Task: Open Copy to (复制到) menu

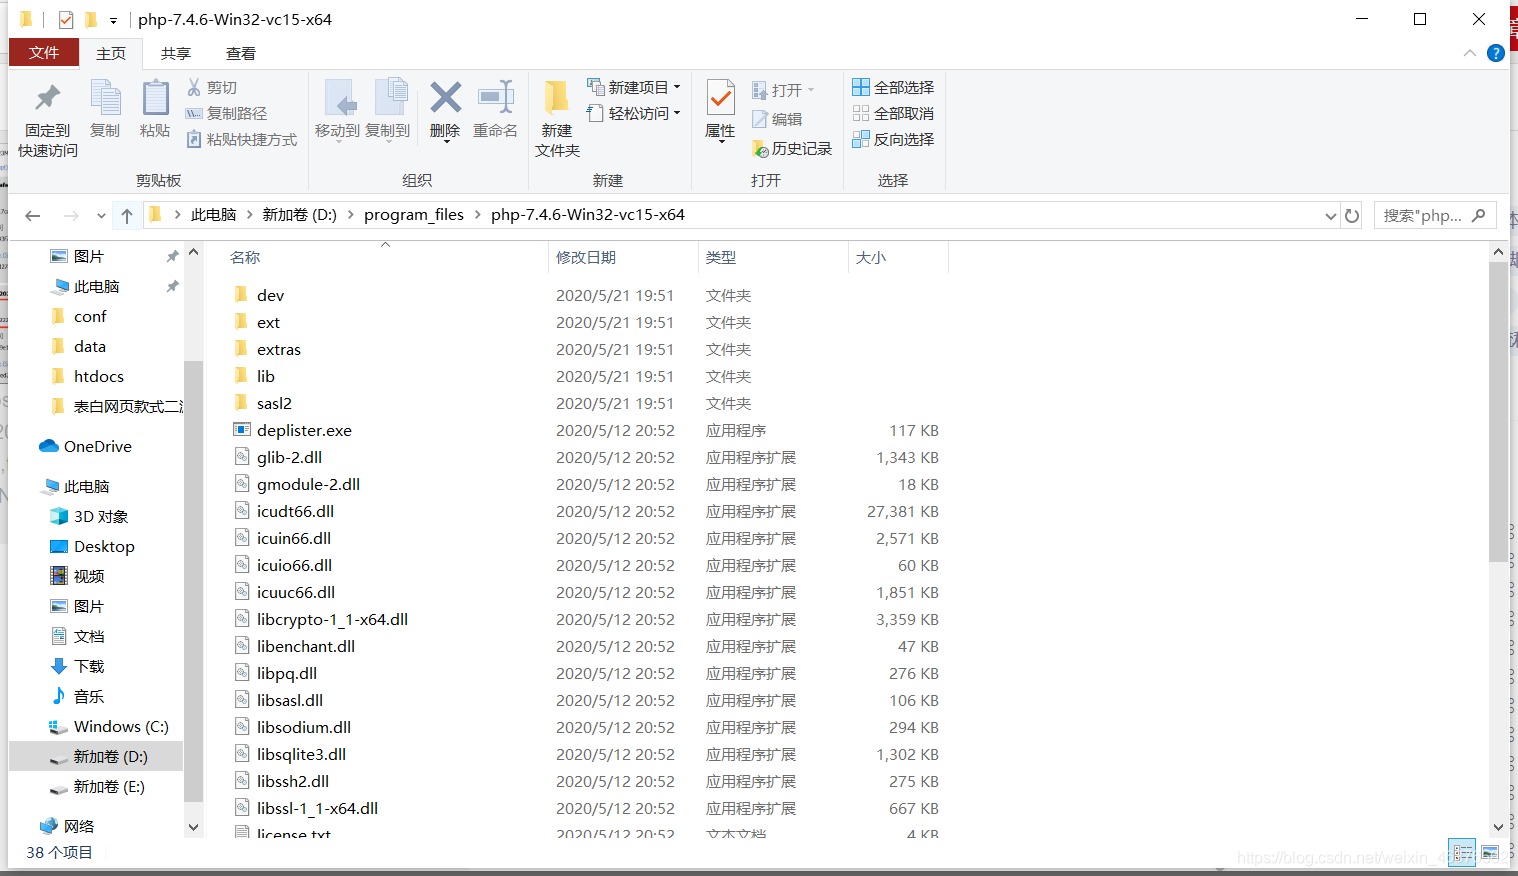Action: point(388,110)
